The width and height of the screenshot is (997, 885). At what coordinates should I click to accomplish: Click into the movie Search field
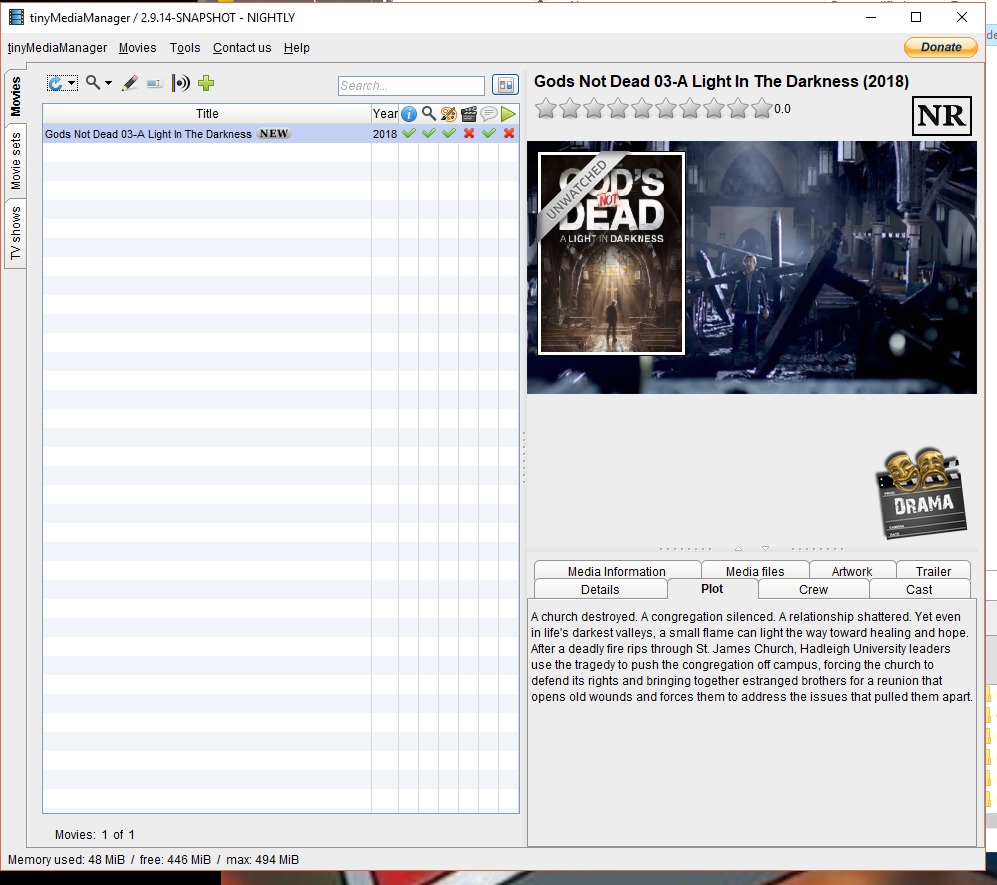pyautogui.click(x=411, y=85)
